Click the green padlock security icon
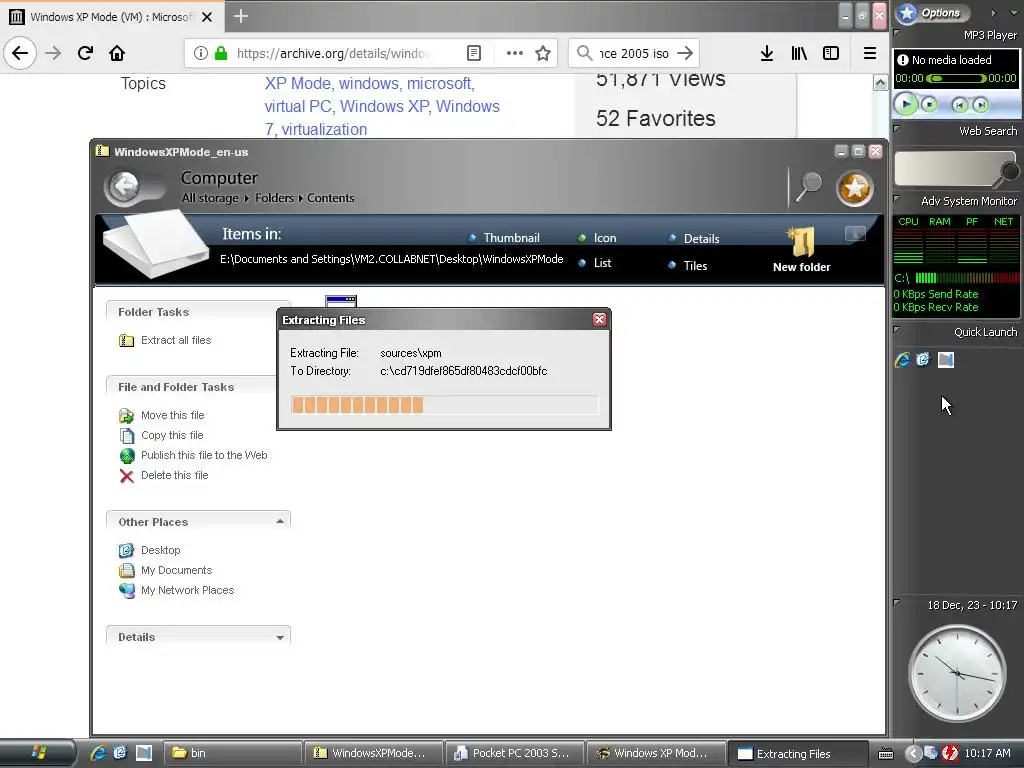1024x768 pixels. 221,53
